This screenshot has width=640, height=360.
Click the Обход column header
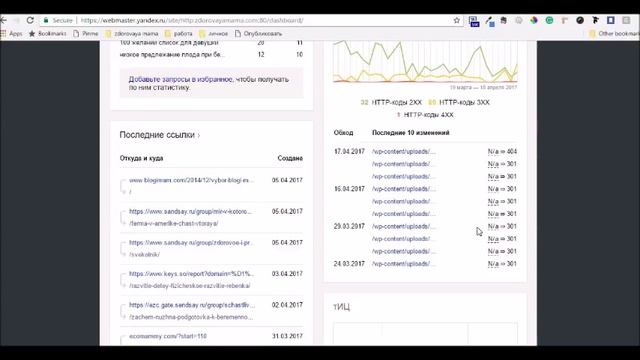(x=343, y=133)
